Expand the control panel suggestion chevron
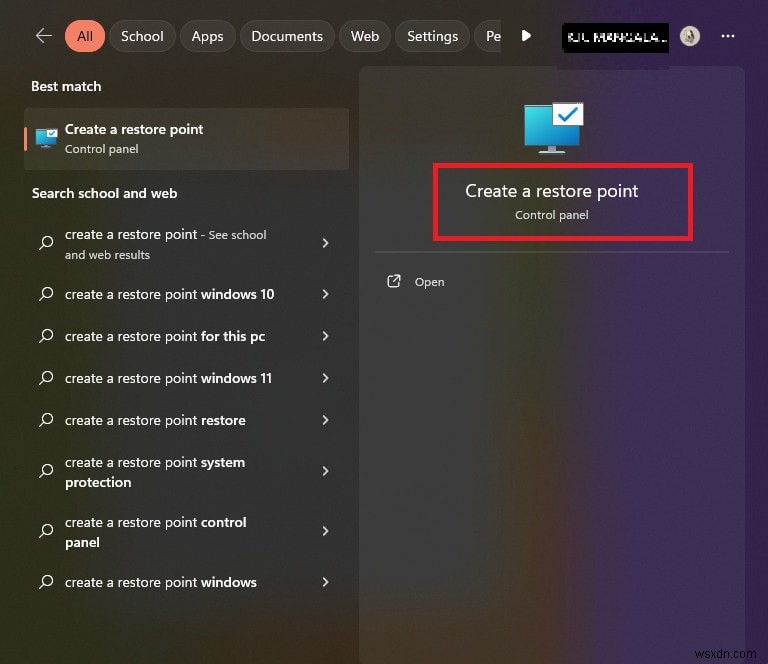Image resolution: width=768 pixels, height=664 pixels. pyautogui.click(x=325, y=531)
